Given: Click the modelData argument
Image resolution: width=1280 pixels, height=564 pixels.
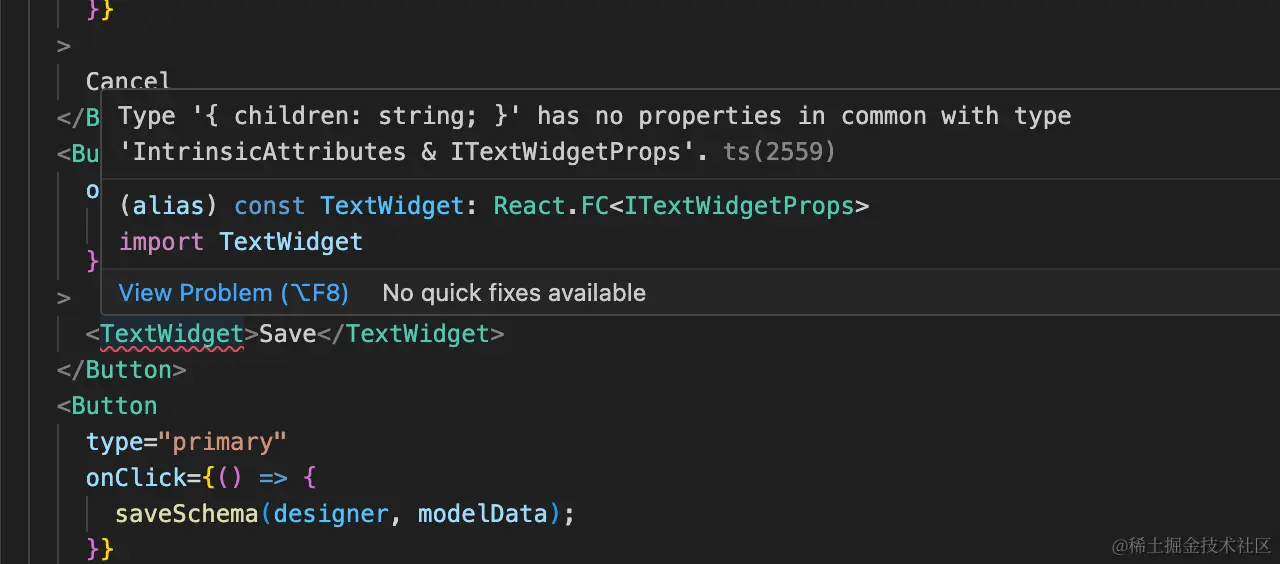Looking at the screenshot, I should (482, 514).
